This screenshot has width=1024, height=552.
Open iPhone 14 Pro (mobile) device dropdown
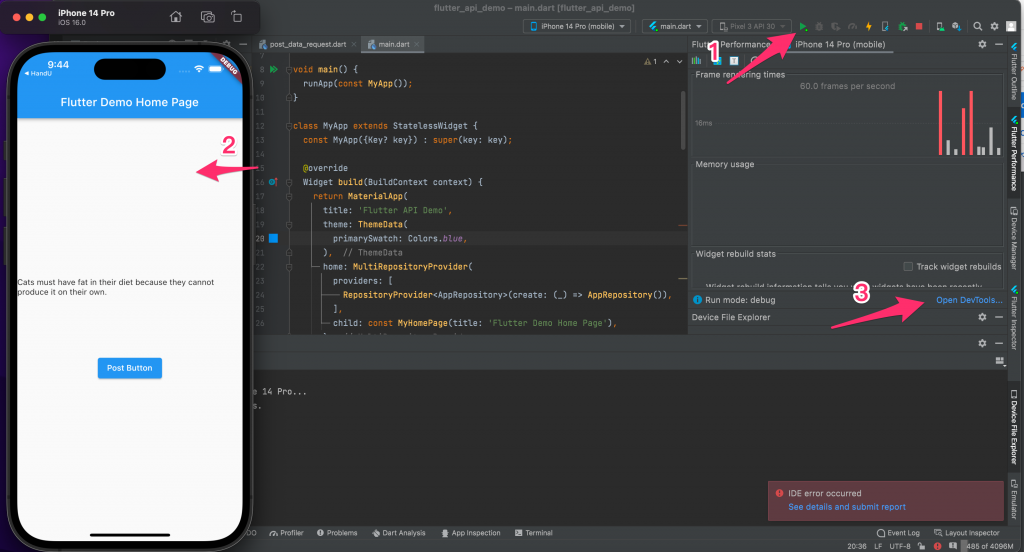(578, 27)
